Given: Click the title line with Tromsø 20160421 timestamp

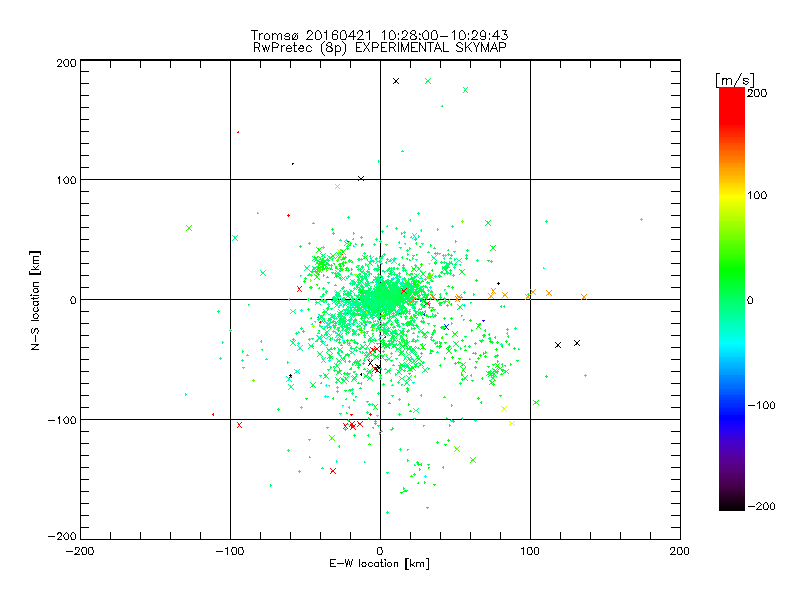Looking at the screenshot, I should pos(379,35).
